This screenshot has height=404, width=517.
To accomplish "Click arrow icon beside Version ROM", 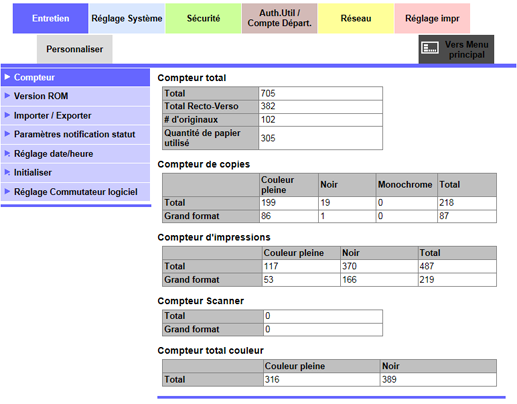I will coord(7,96).
